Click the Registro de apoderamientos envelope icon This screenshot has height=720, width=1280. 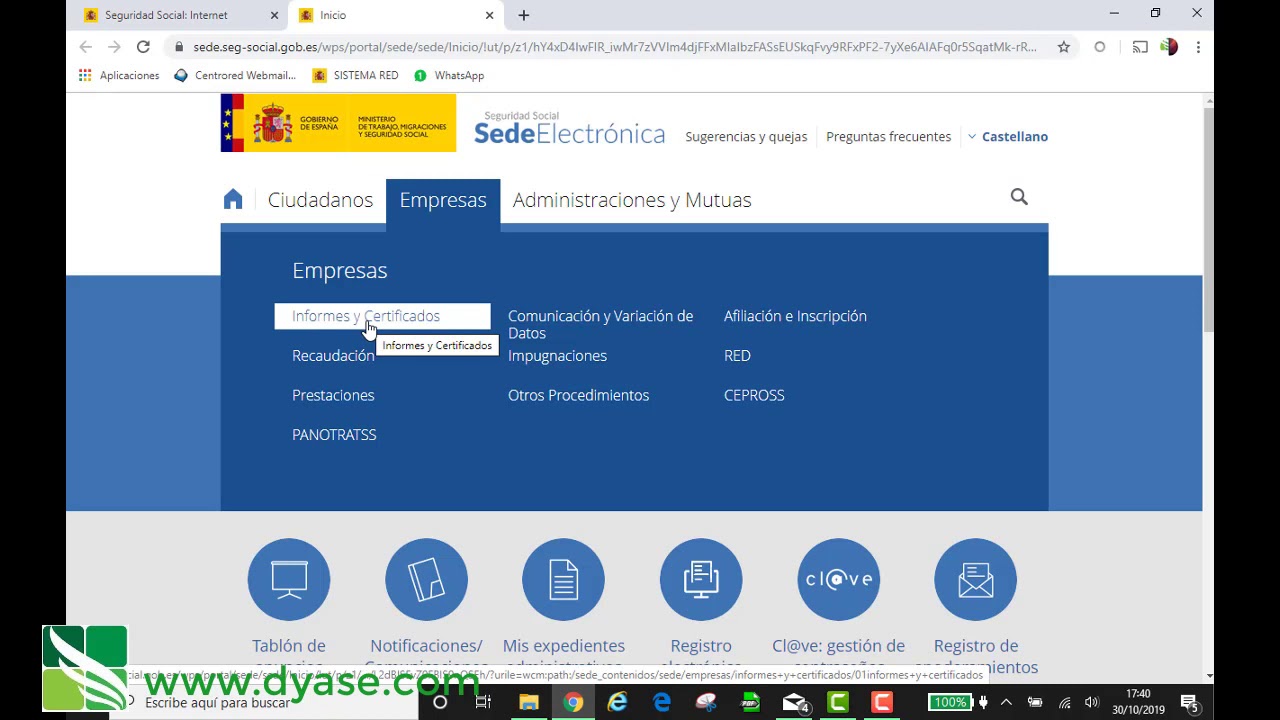click(975, 579)
